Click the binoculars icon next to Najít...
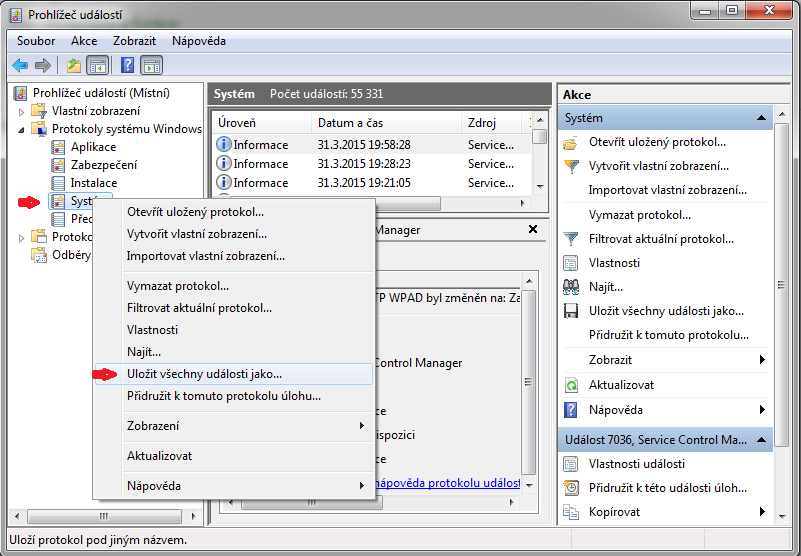This screenshot has height=556, width=801. [571, 287]
